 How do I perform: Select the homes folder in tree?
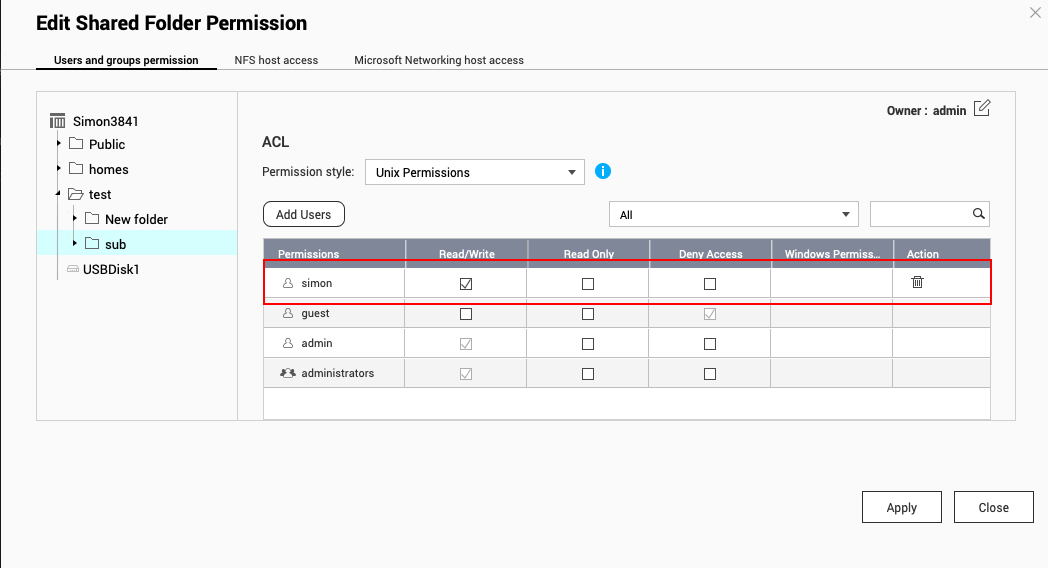(x=108, y=169)
